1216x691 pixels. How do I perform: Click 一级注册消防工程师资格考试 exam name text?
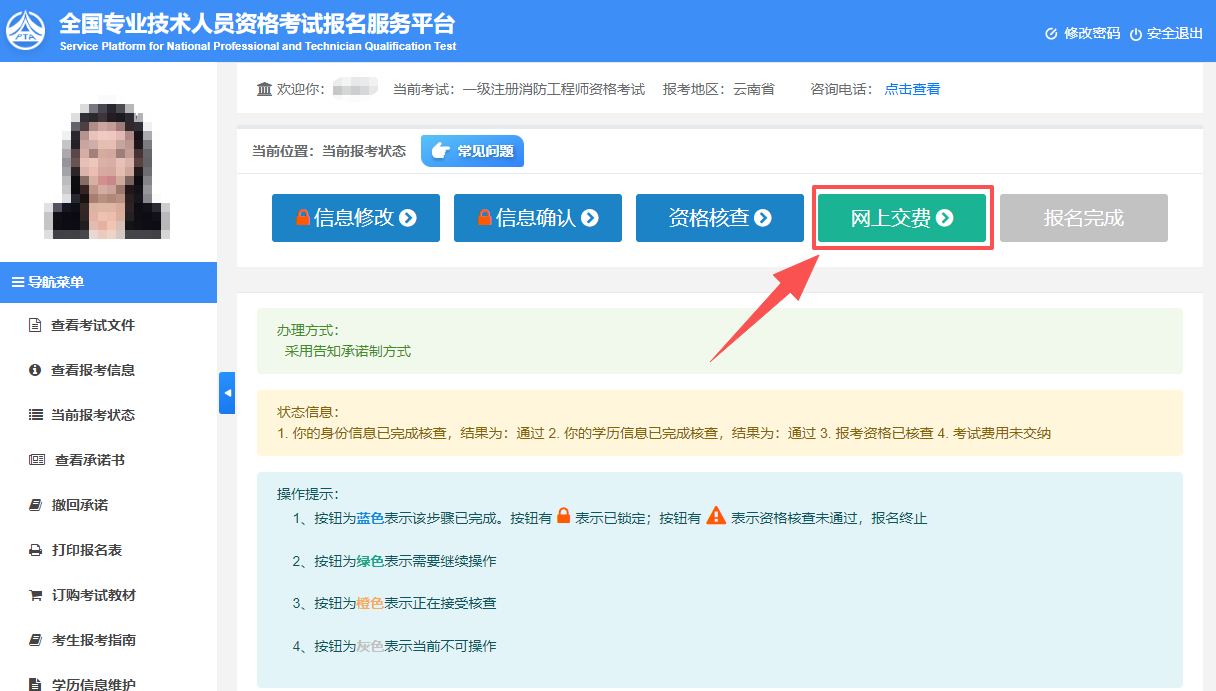coord(554,89)
